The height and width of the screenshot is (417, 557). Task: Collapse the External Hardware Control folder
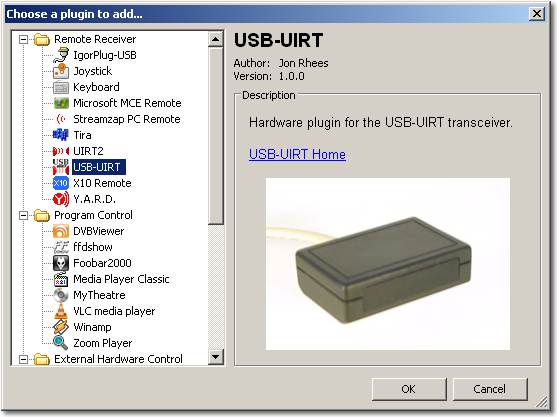[23, 359]
